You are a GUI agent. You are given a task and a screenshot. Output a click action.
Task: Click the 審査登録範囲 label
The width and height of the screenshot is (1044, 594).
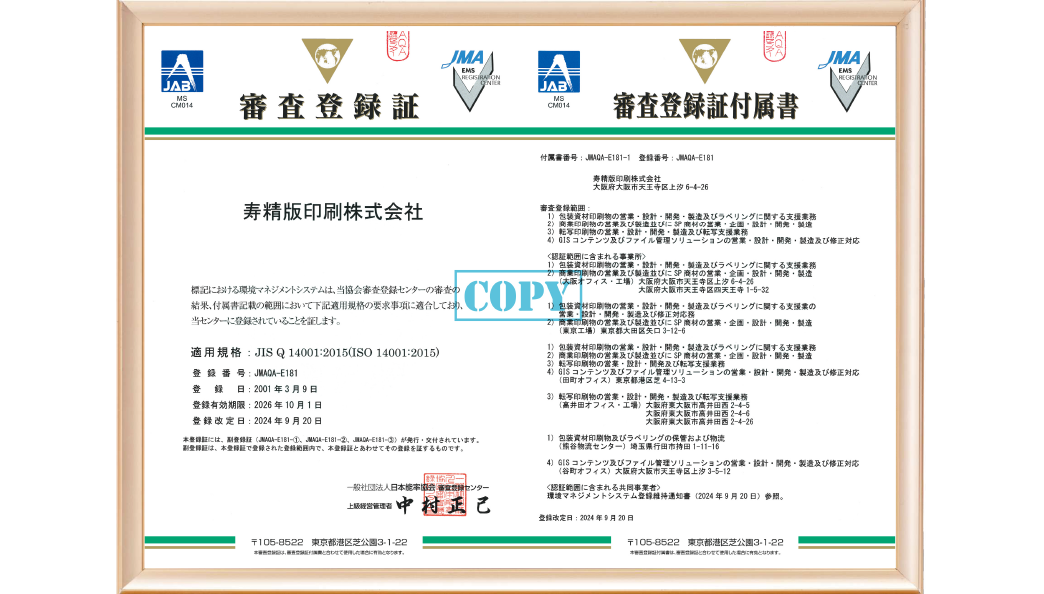click(565, 208)
